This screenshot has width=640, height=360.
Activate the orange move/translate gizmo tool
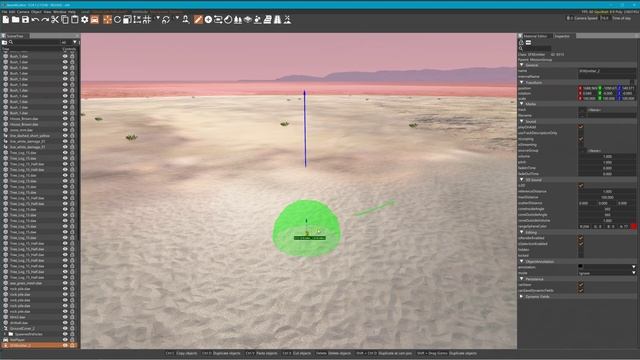tap(107, 20)
